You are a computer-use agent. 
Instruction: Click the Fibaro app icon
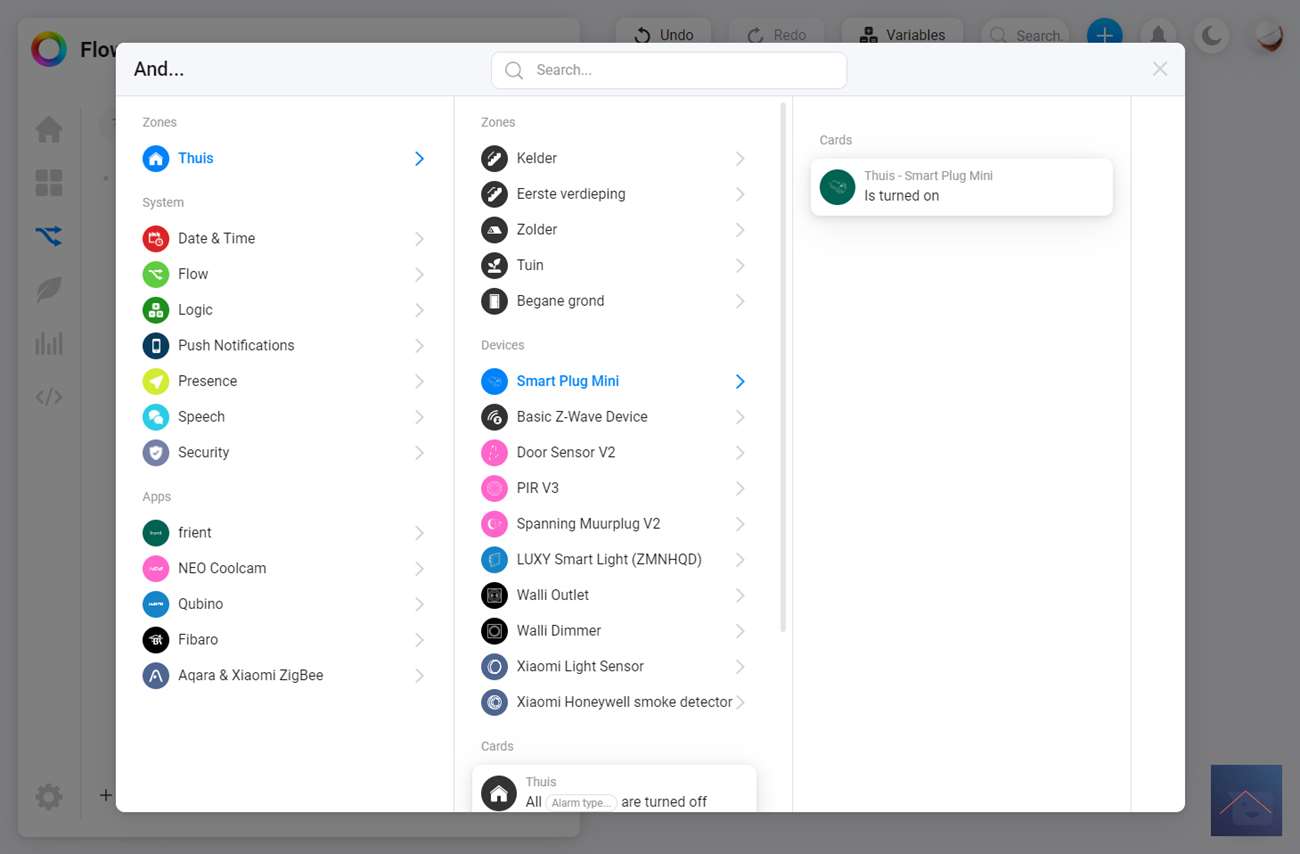(155, 639)
